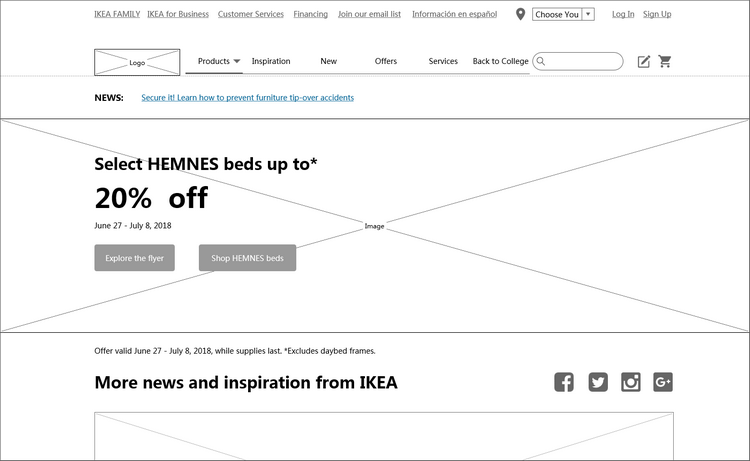Open the shopping cart

[x=665, y=62]
